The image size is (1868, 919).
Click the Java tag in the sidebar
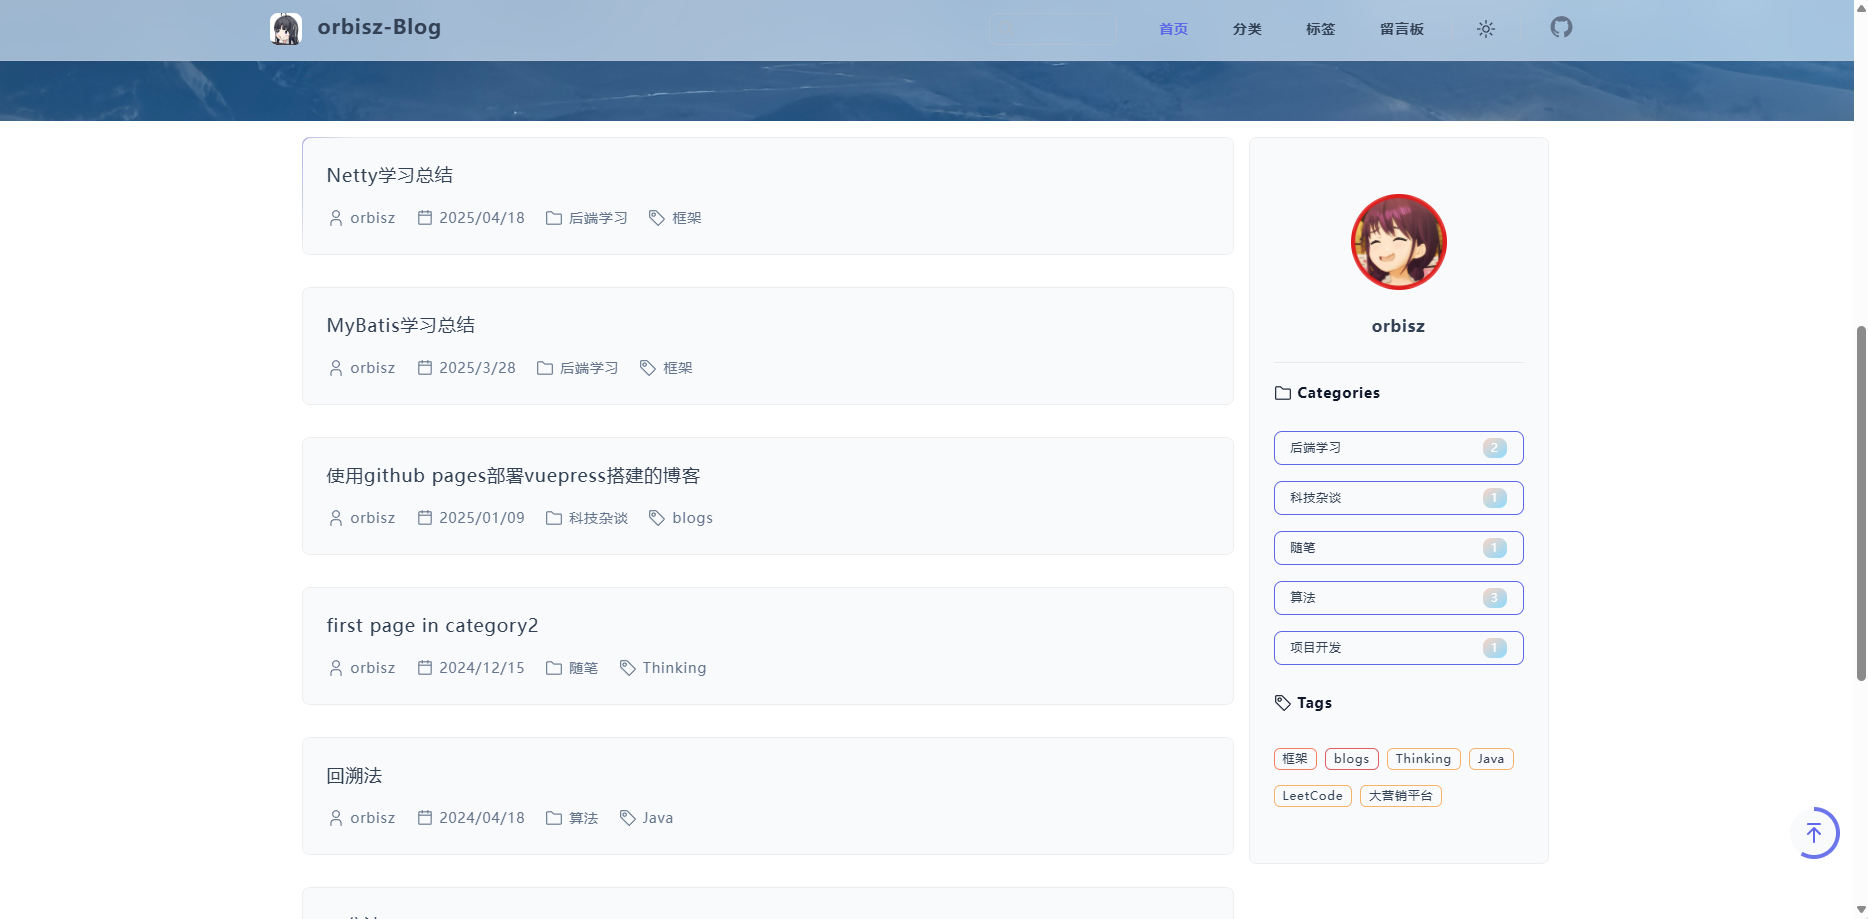pos(1490,758)
